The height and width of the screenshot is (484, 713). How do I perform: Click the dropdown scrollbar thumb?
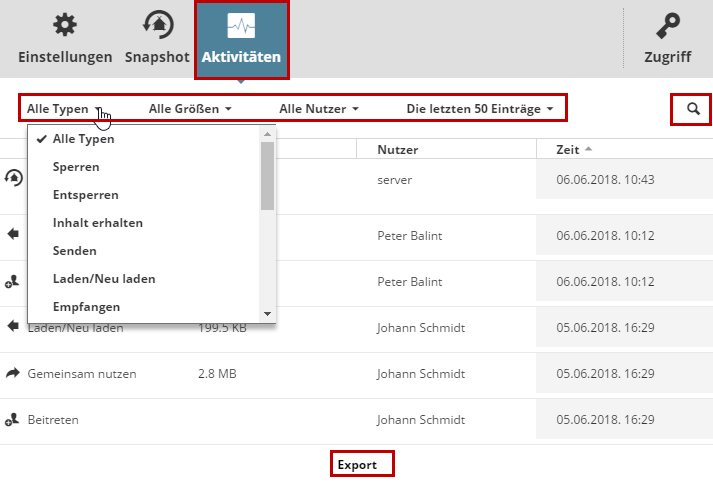point(267,176)
